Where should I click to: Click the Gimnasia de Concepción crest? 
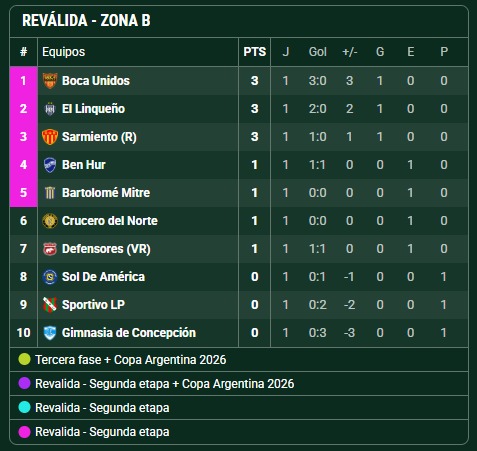point(50,333)
